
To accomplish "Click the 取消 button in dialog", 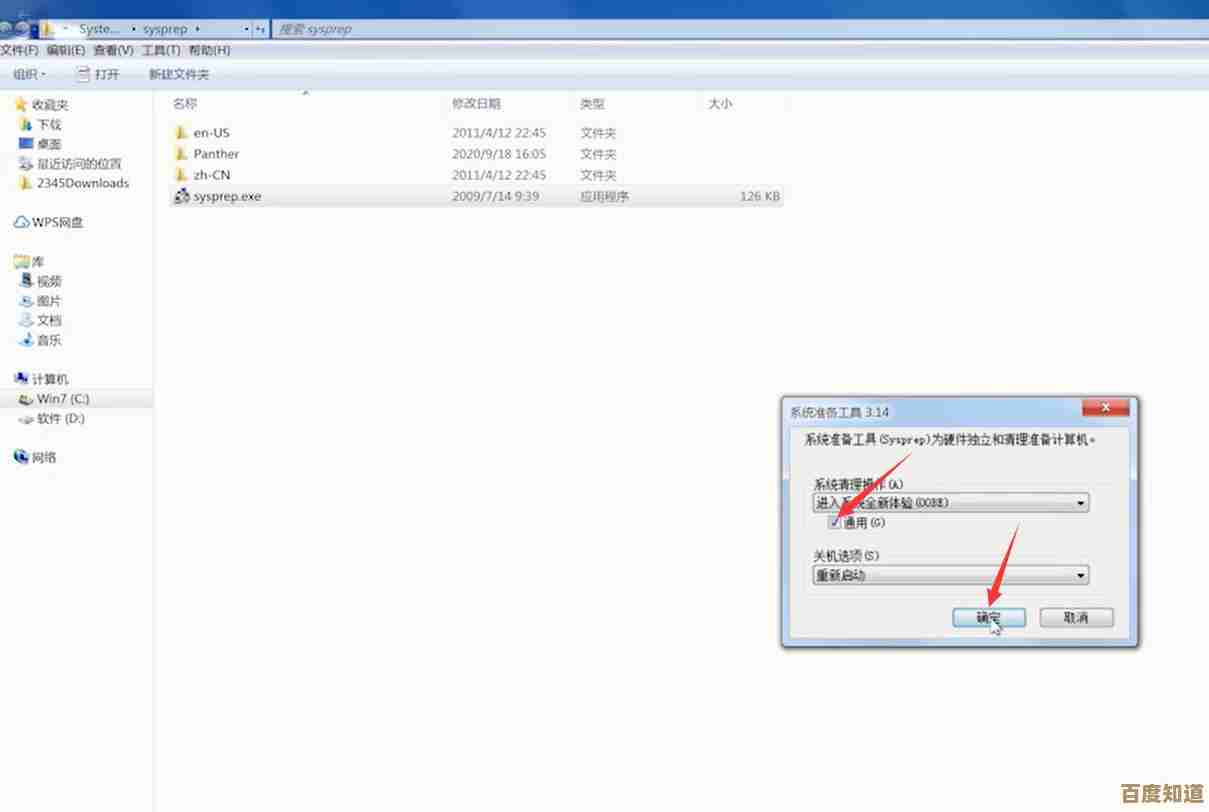I will tap(1076, 618).
